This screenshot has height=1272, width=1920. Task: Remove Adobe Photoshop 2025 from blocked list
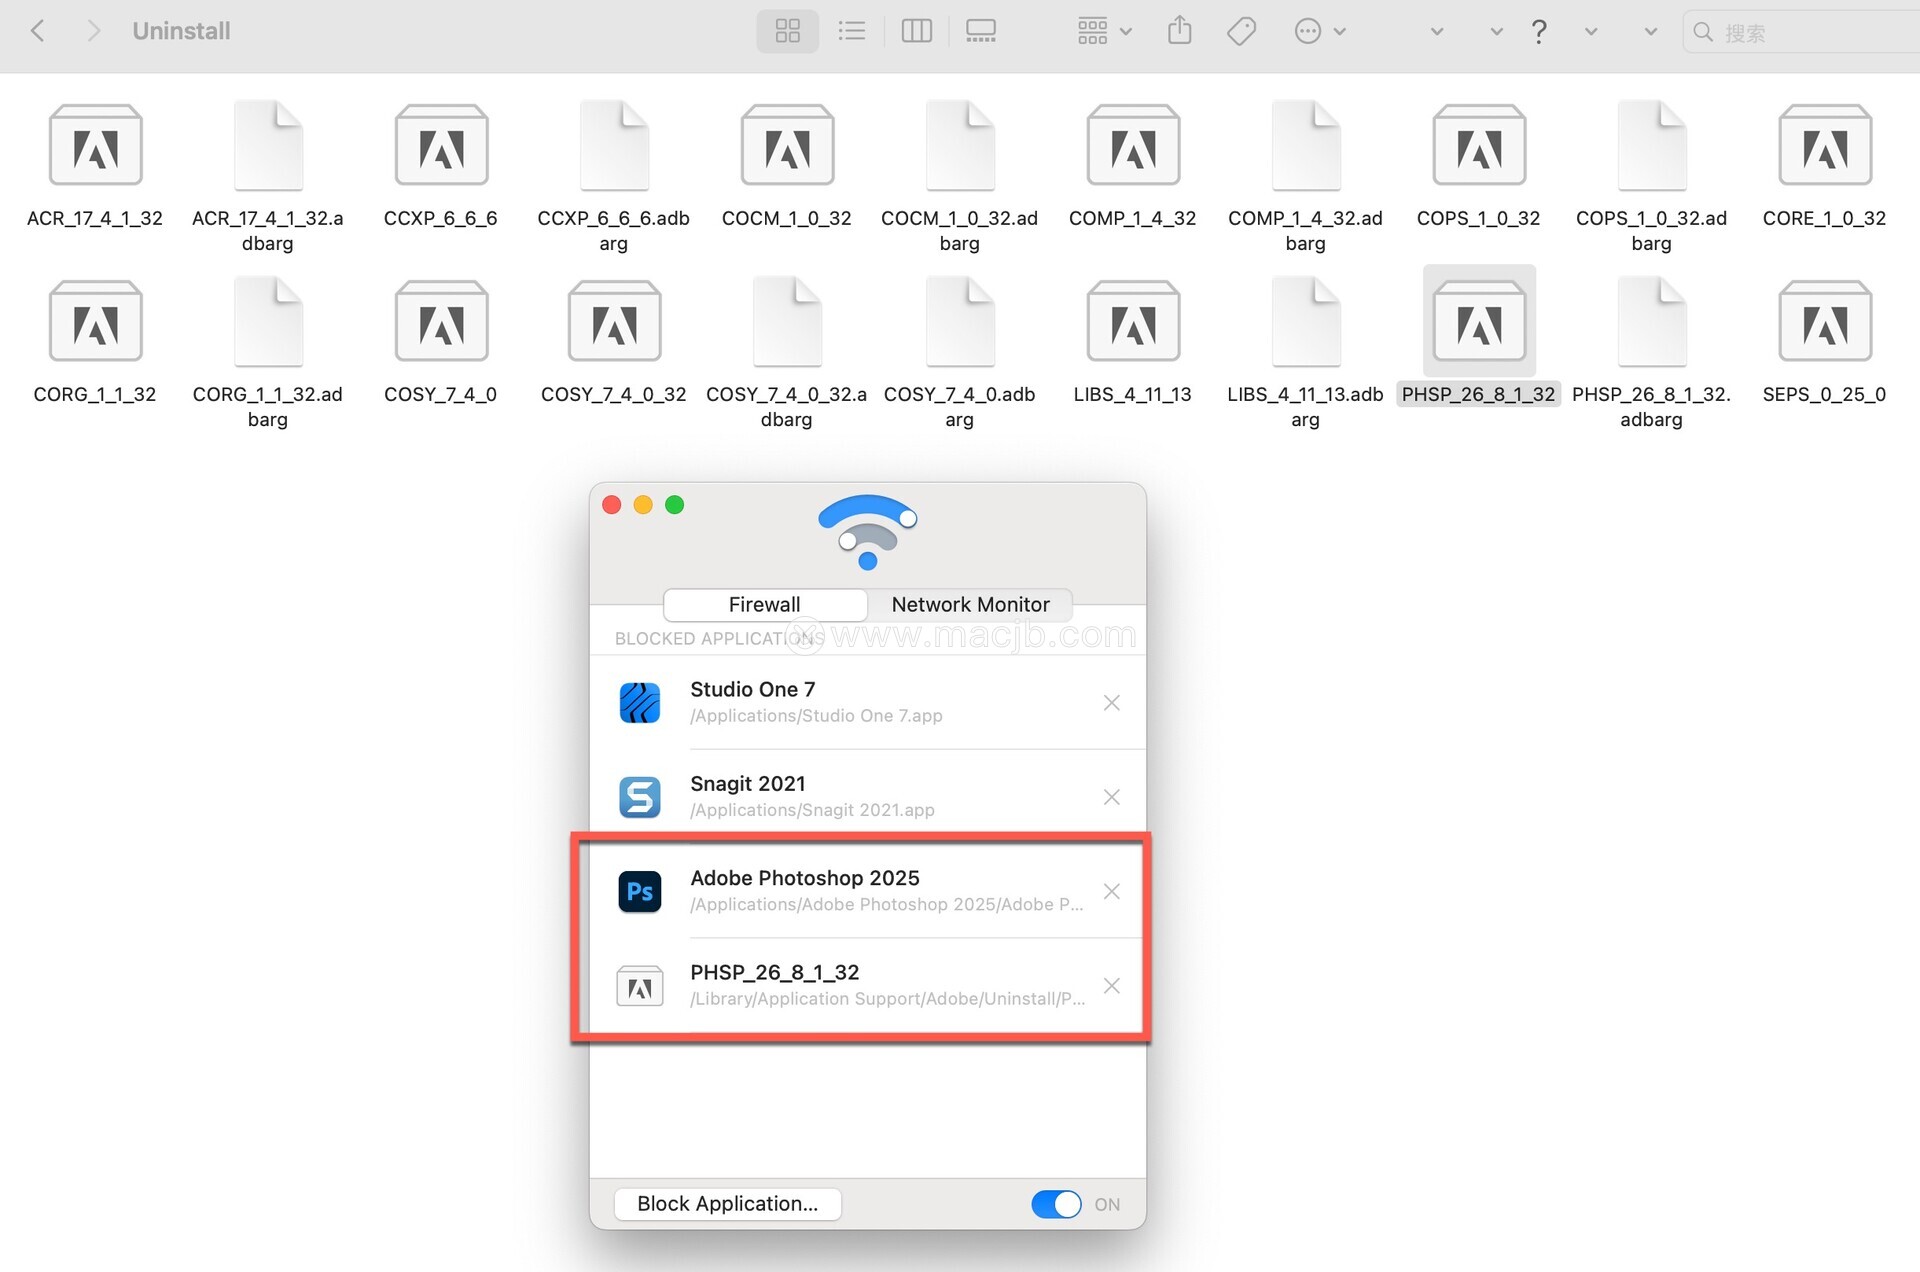pos(1111,891)
